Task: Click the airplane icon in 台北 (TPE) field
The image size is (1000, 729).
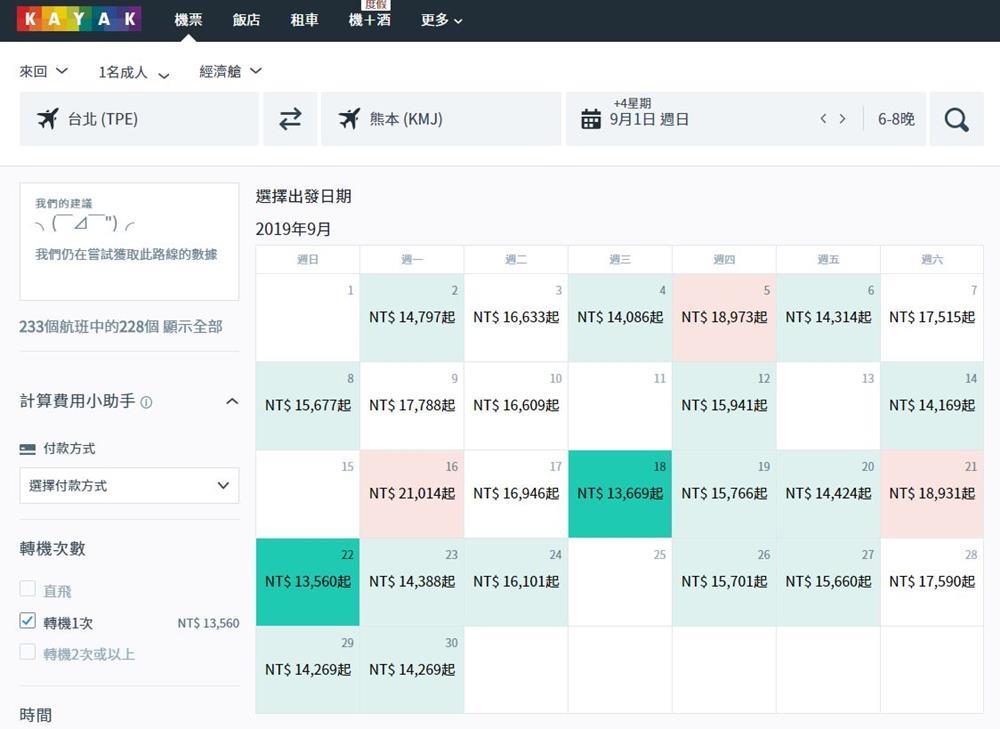Action: coord(48,119)
